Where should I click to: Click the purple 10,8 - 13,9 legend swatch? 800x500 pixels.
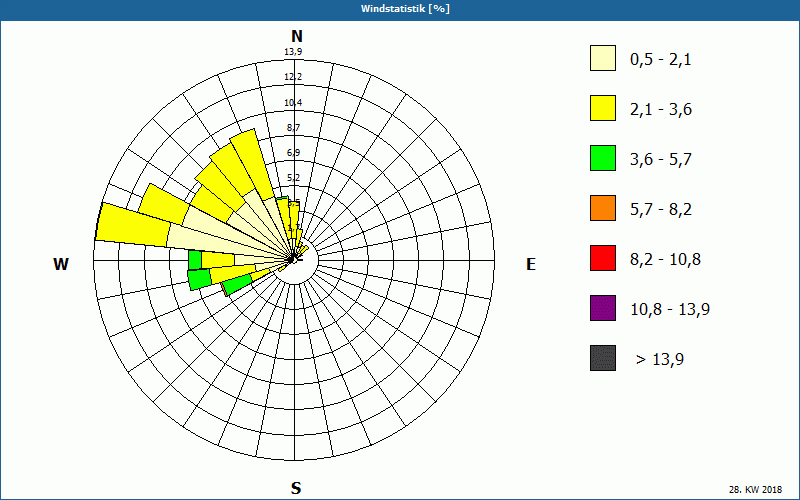603,308
